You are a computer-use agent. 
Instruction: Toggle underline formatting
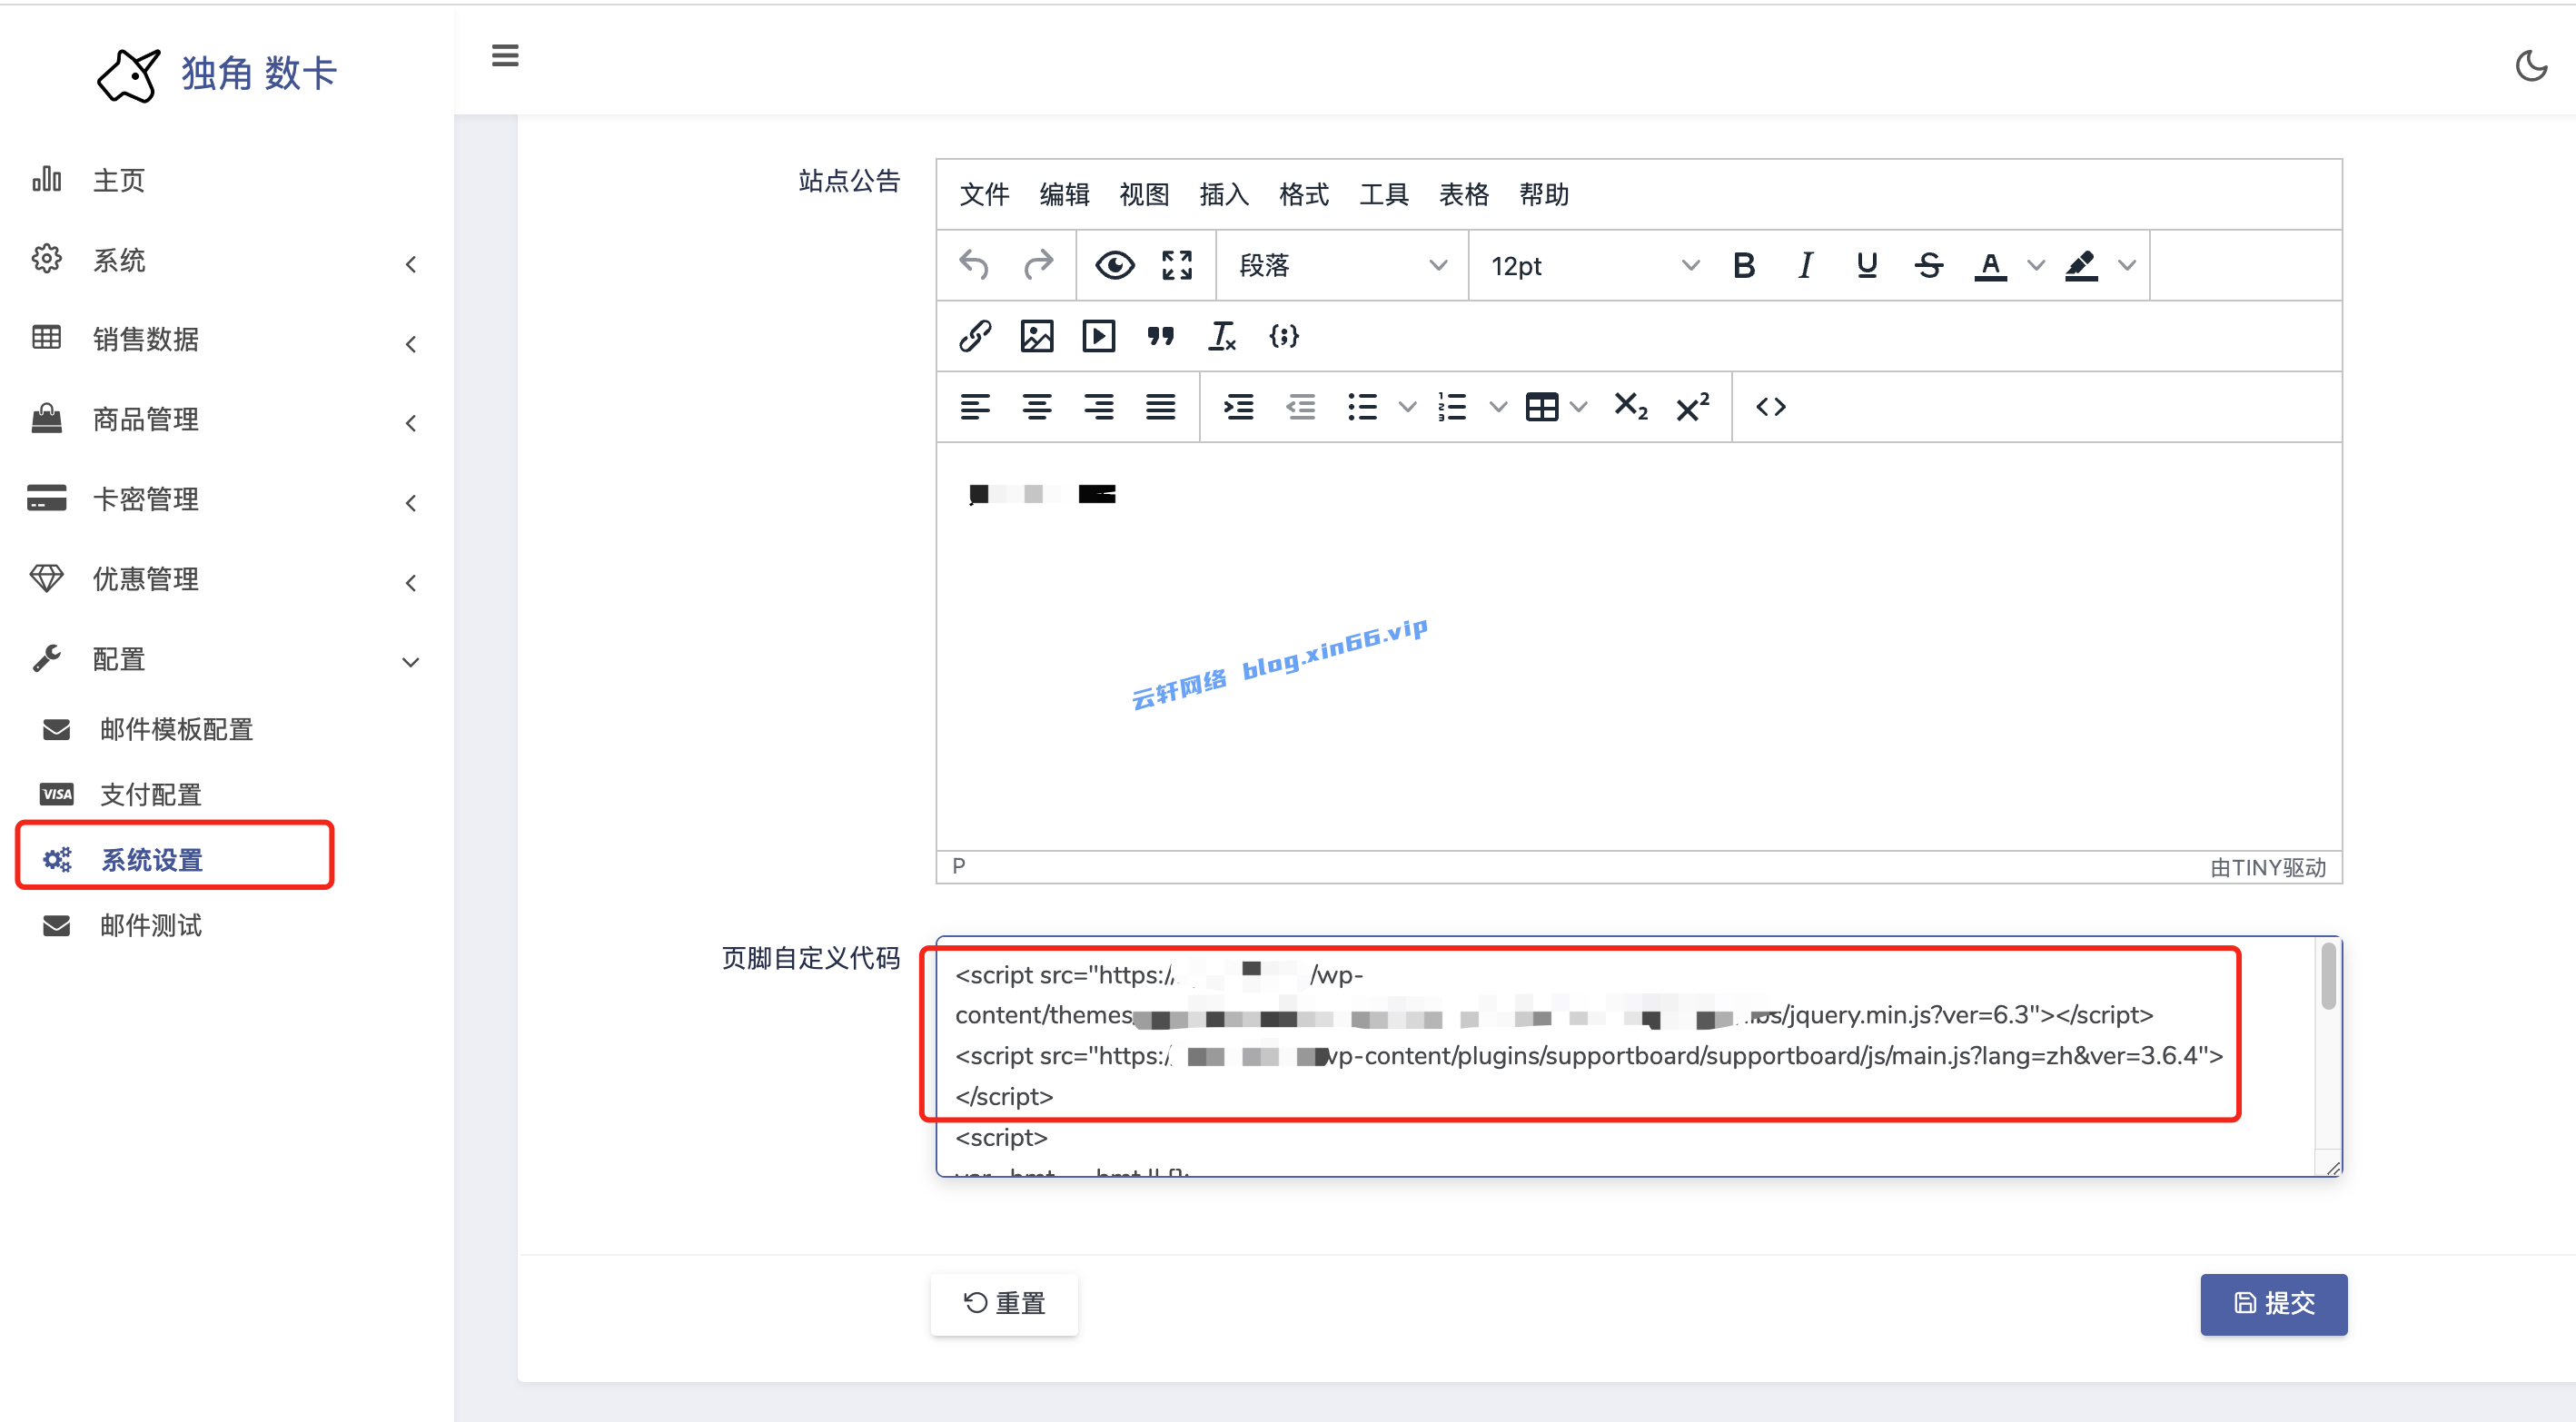click(1866, 265)
